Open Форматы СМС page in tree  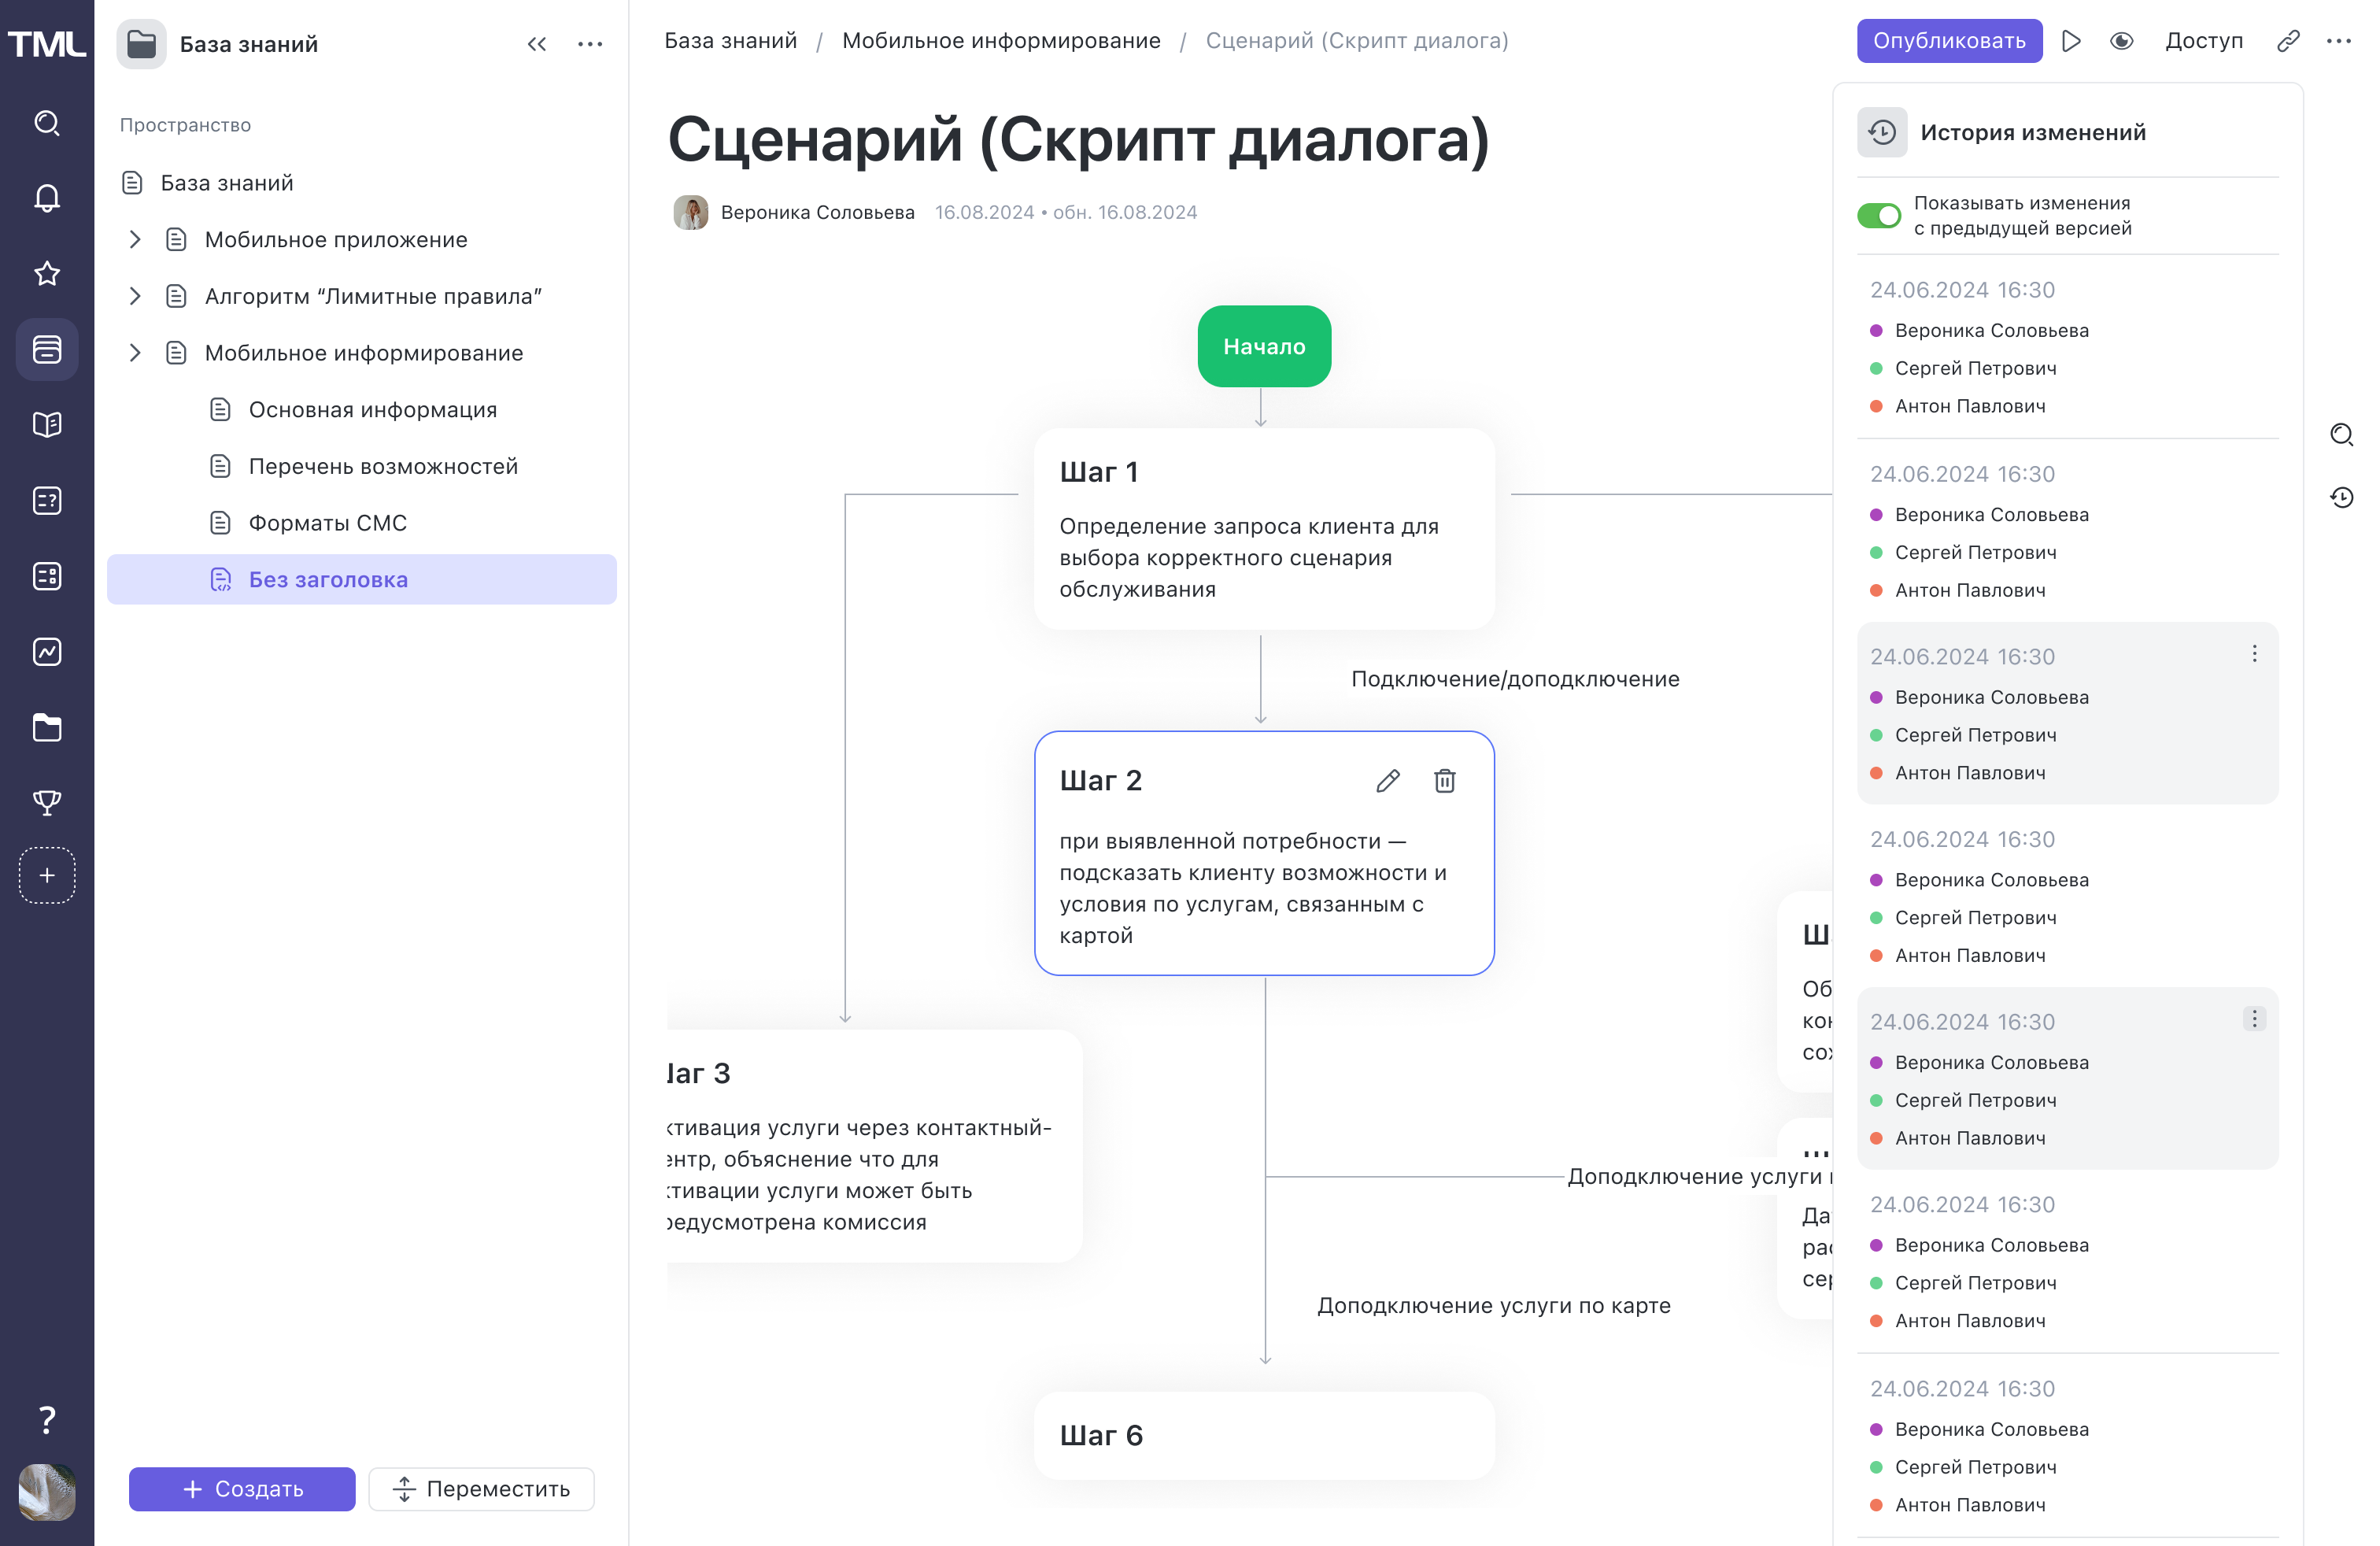click(327, 523)
